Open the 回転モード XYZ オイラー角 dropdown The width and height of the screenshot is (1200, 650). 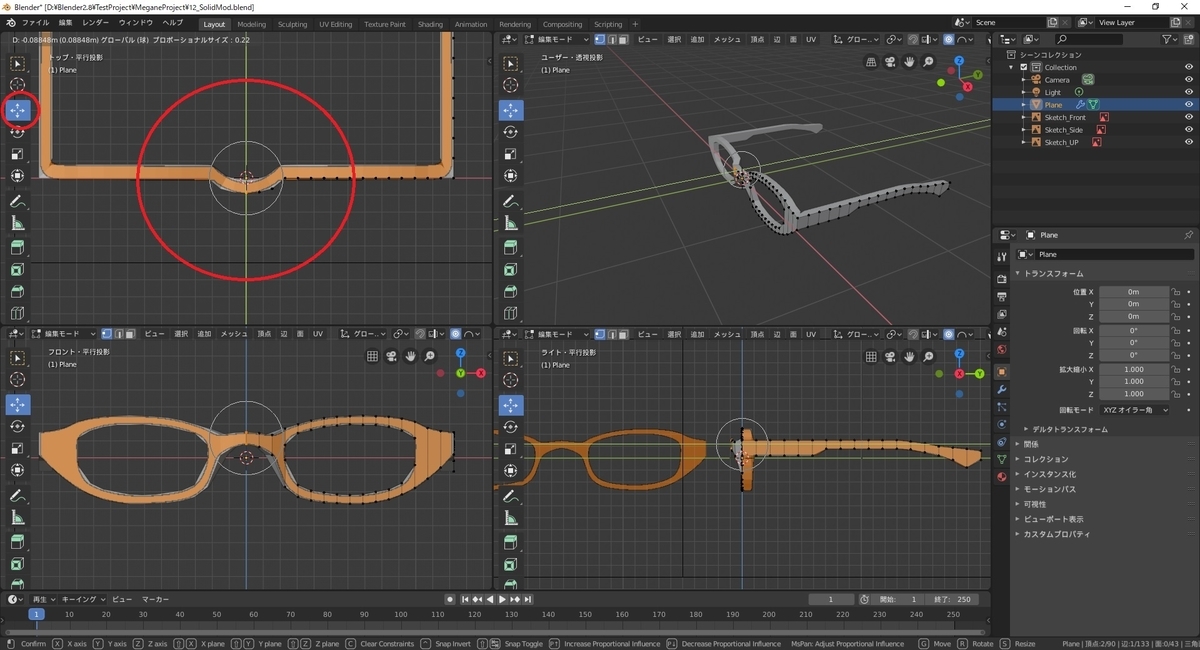[1134, 410]
